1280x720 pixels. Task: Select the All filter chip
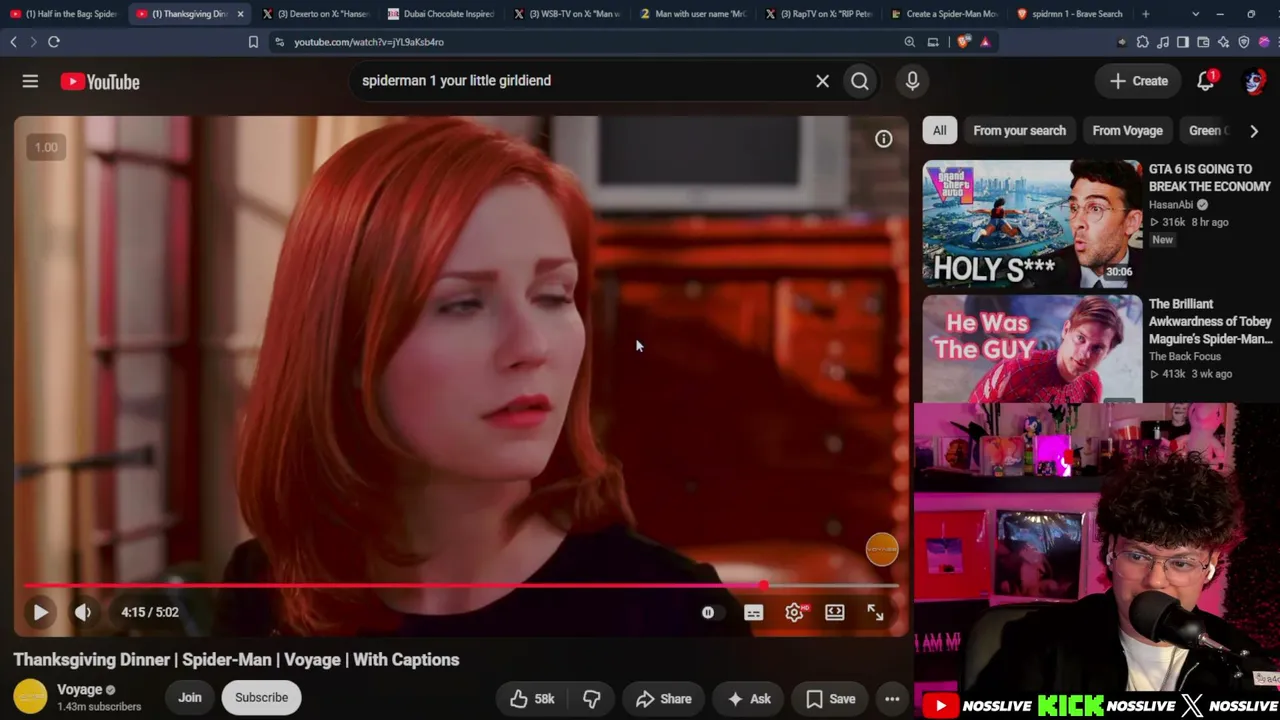click(940, 131)
